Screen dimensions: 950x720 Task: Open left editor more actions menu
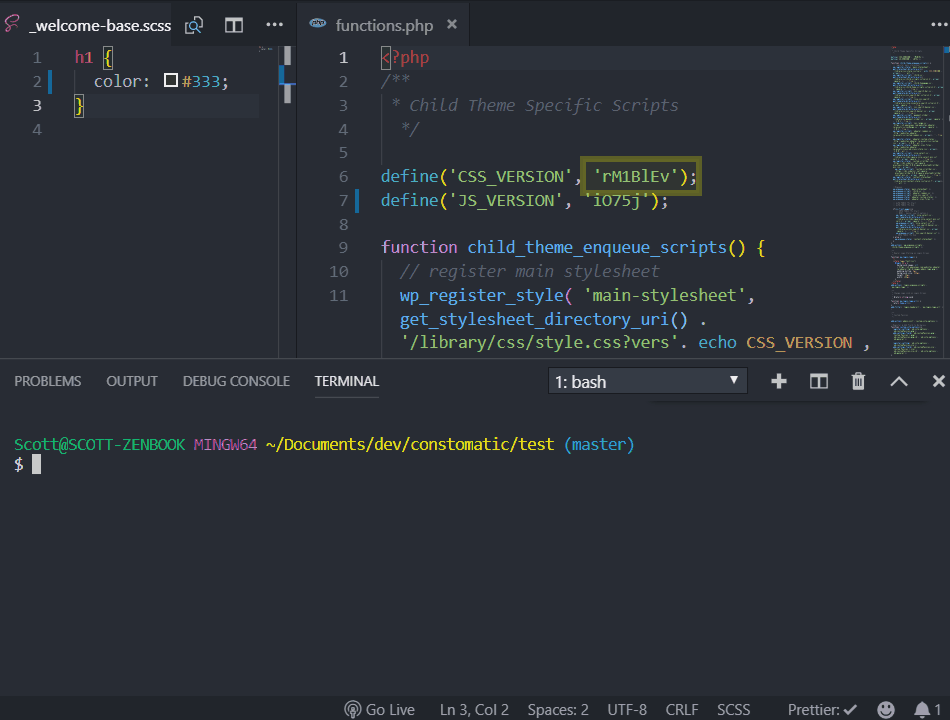274,25
